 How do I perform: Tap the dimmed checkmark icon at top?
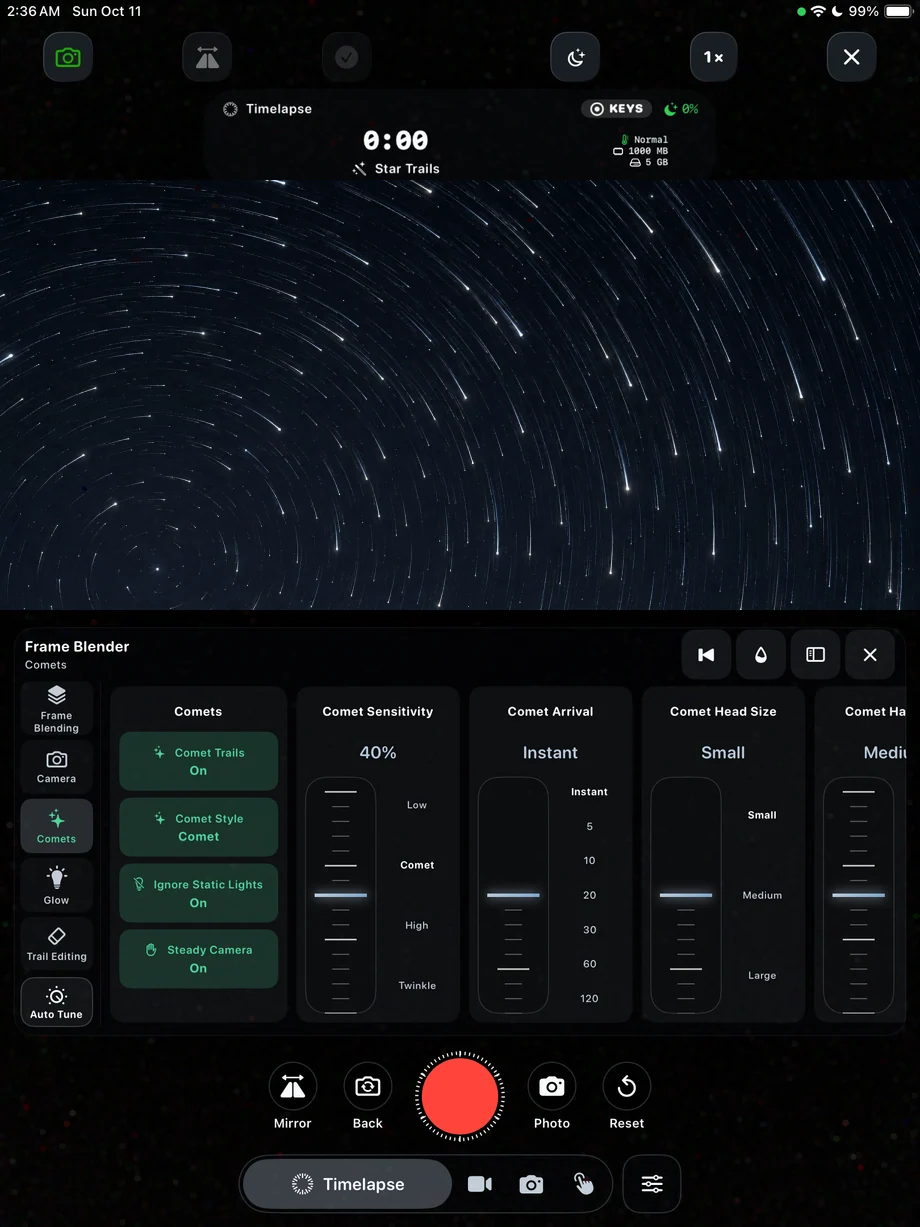[347, 57]
